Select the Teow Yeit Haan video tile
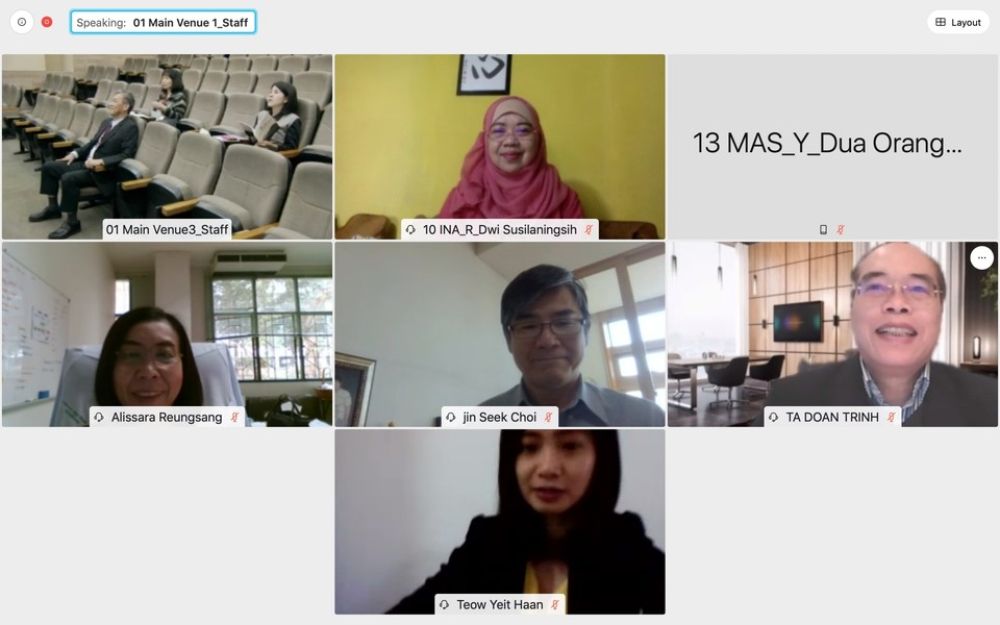 click(x=500, y=522)
